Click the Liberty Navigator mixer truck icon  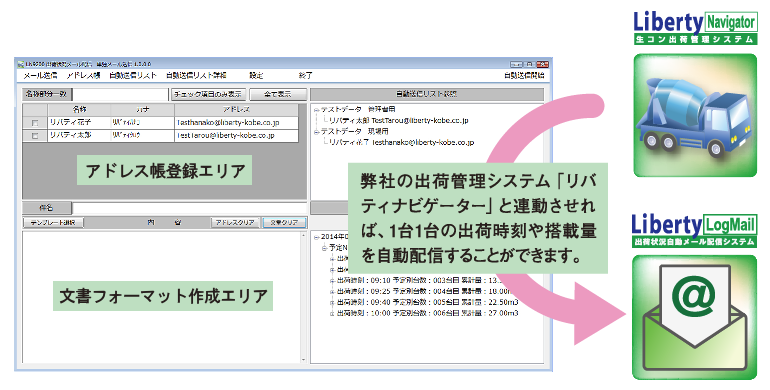click(x=695, y=115)
